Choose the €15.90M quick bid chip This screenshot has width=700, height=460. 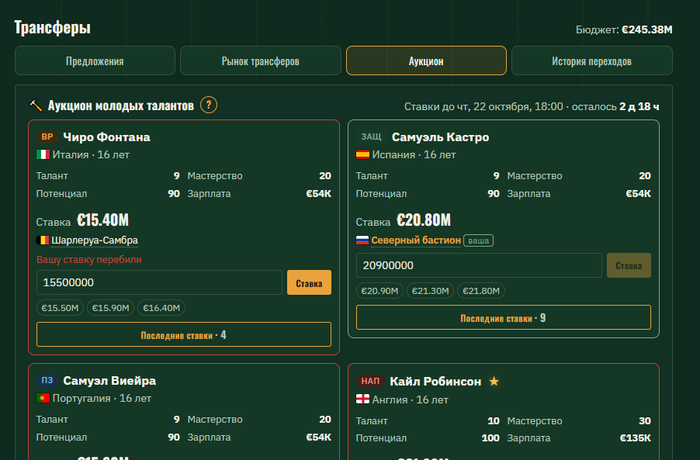111,308
